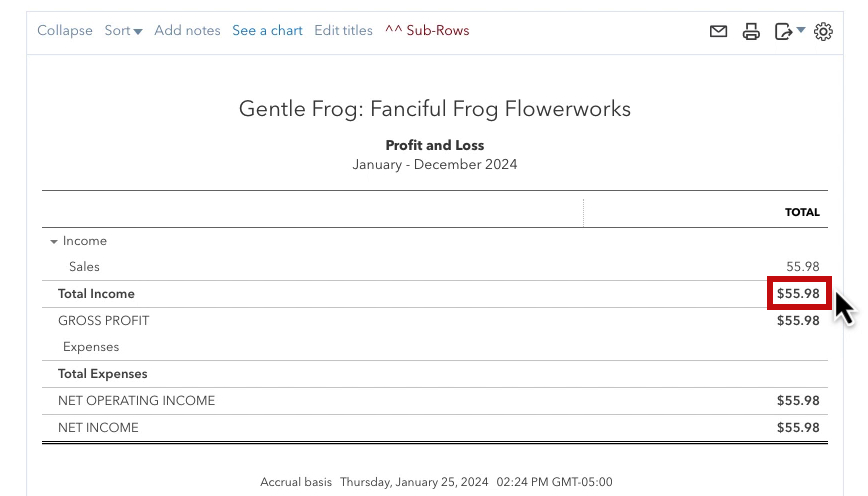The width and height of the screenshot is (868, 496).
Task: Open See a chart link
Action: 267,30
